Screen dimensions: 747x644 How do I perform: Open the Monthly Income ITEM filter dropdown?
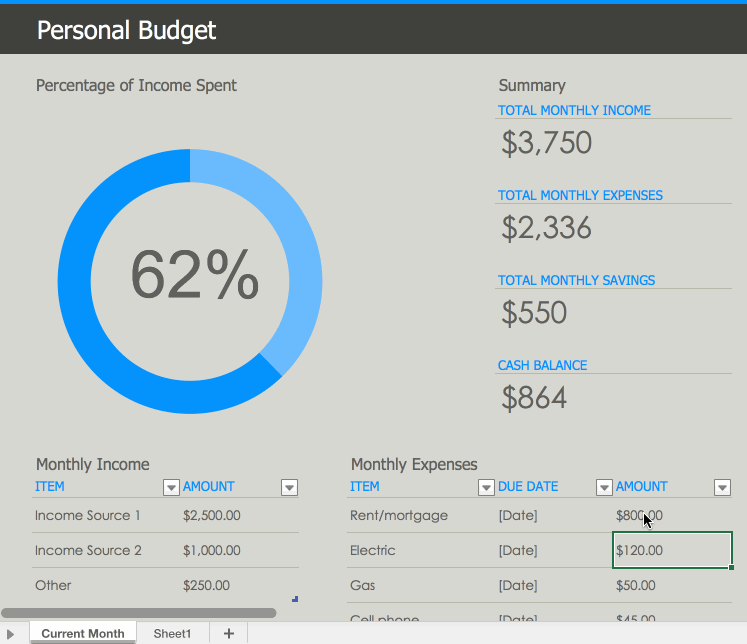tap(171, 487)
